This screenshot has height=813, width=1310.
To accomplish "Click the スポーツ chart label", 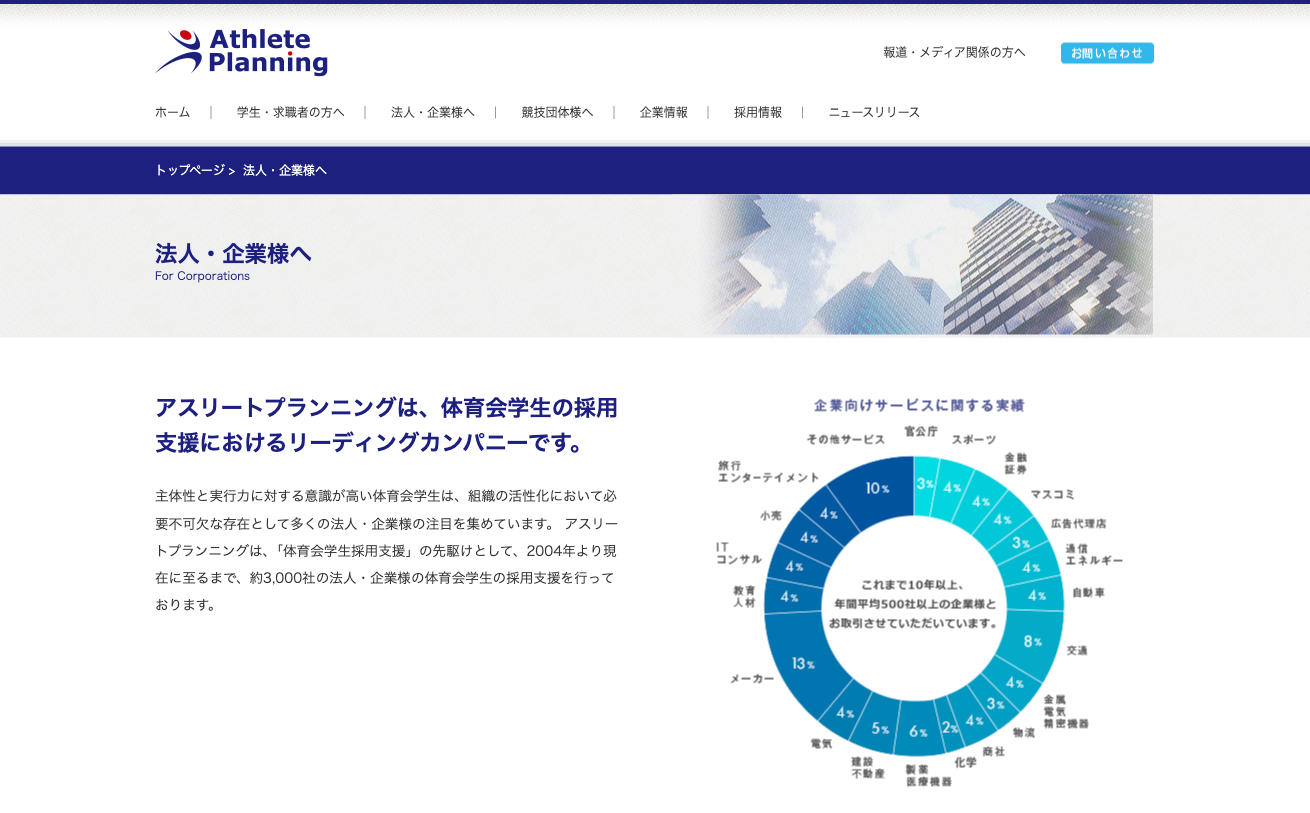I will [x=973, y=439].
